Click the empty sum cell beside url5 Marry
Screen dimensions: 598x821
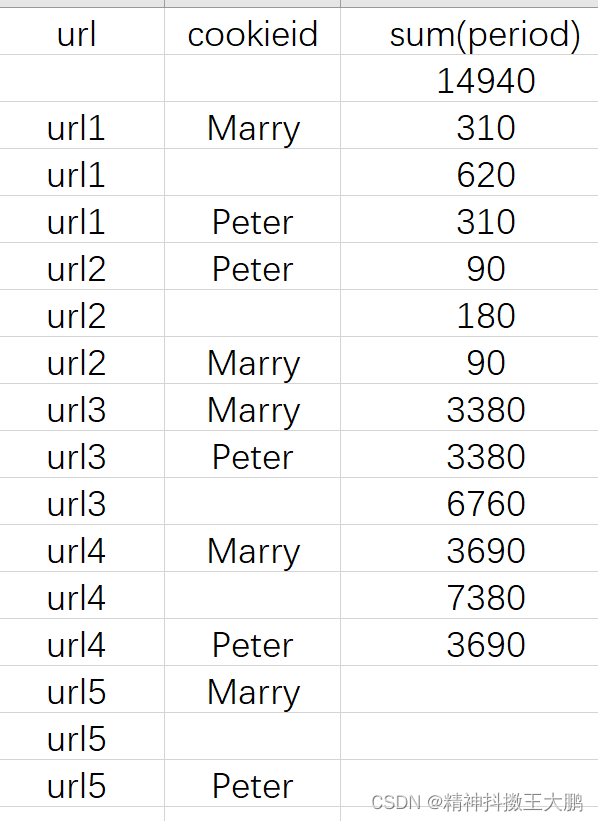pos(469,689)
